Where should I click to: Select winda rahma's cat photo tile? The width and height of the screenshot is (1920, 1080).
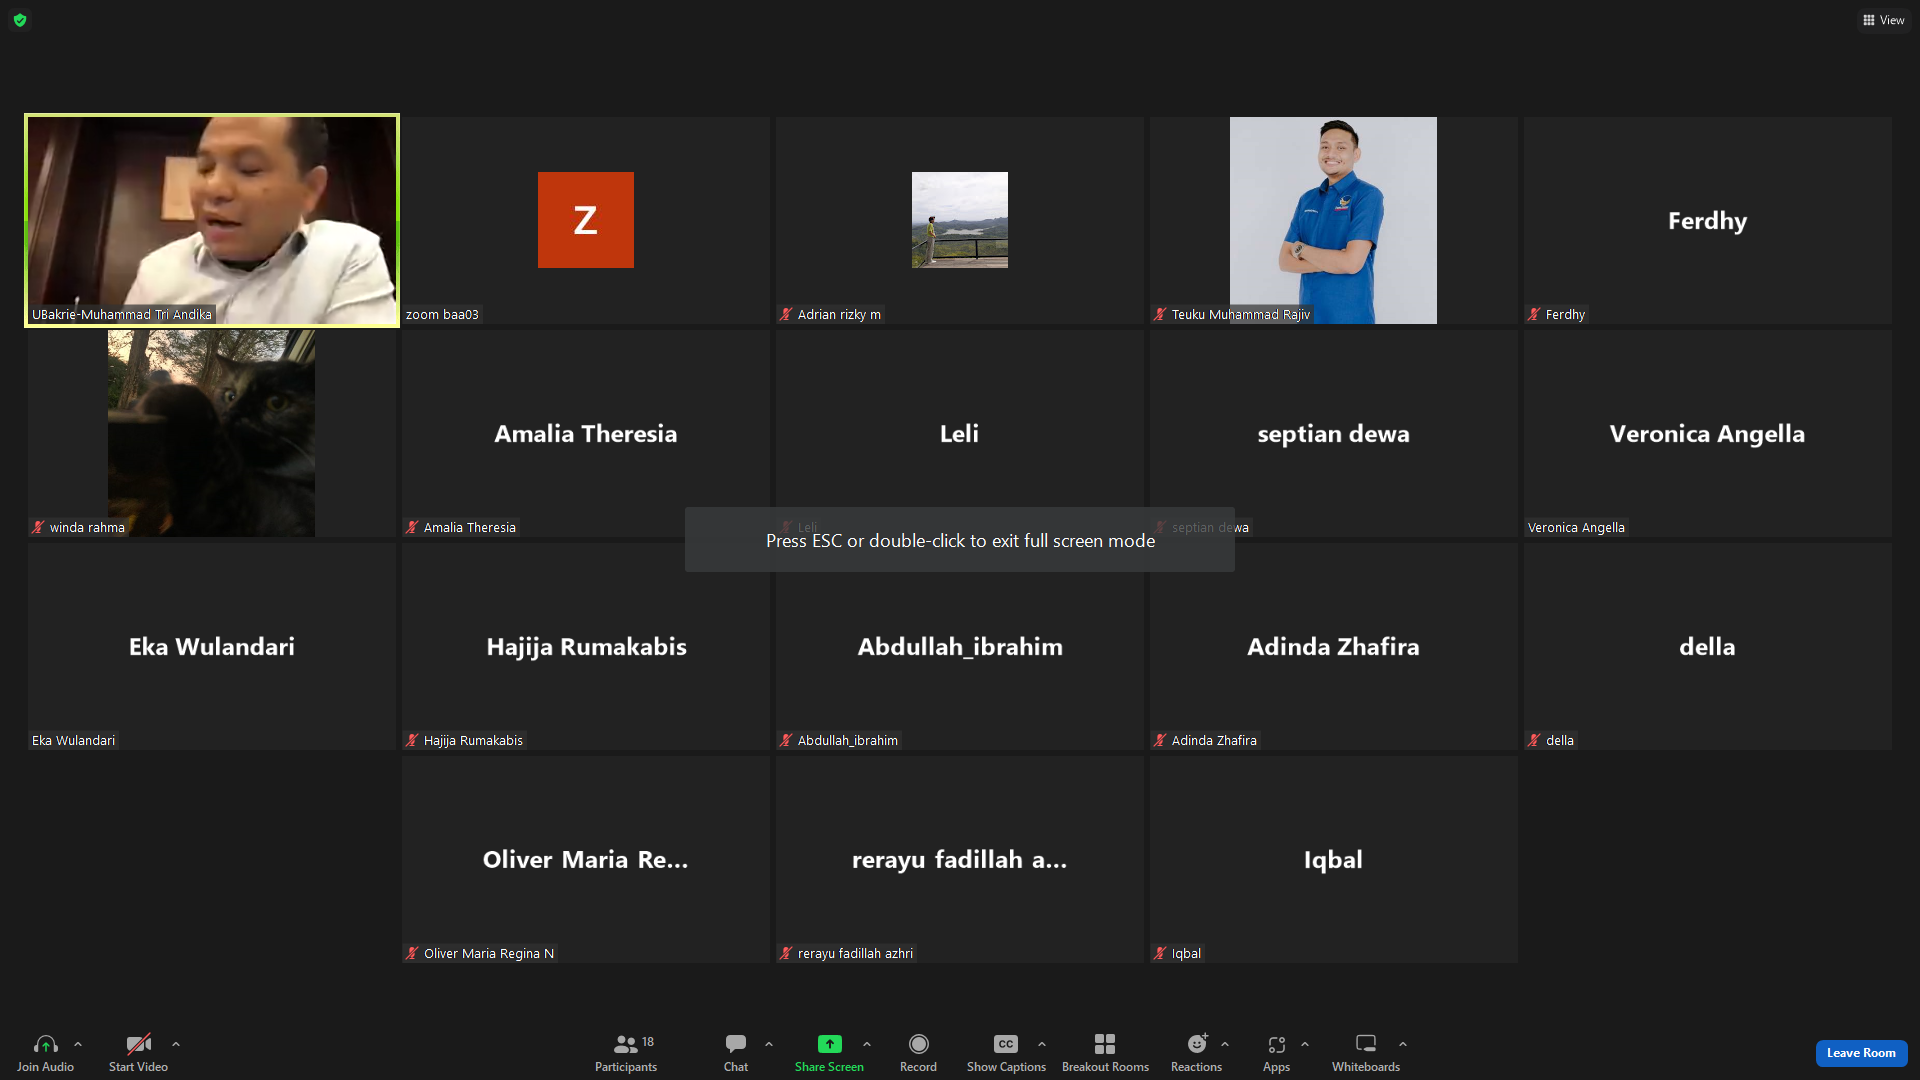tap(211, 433)
